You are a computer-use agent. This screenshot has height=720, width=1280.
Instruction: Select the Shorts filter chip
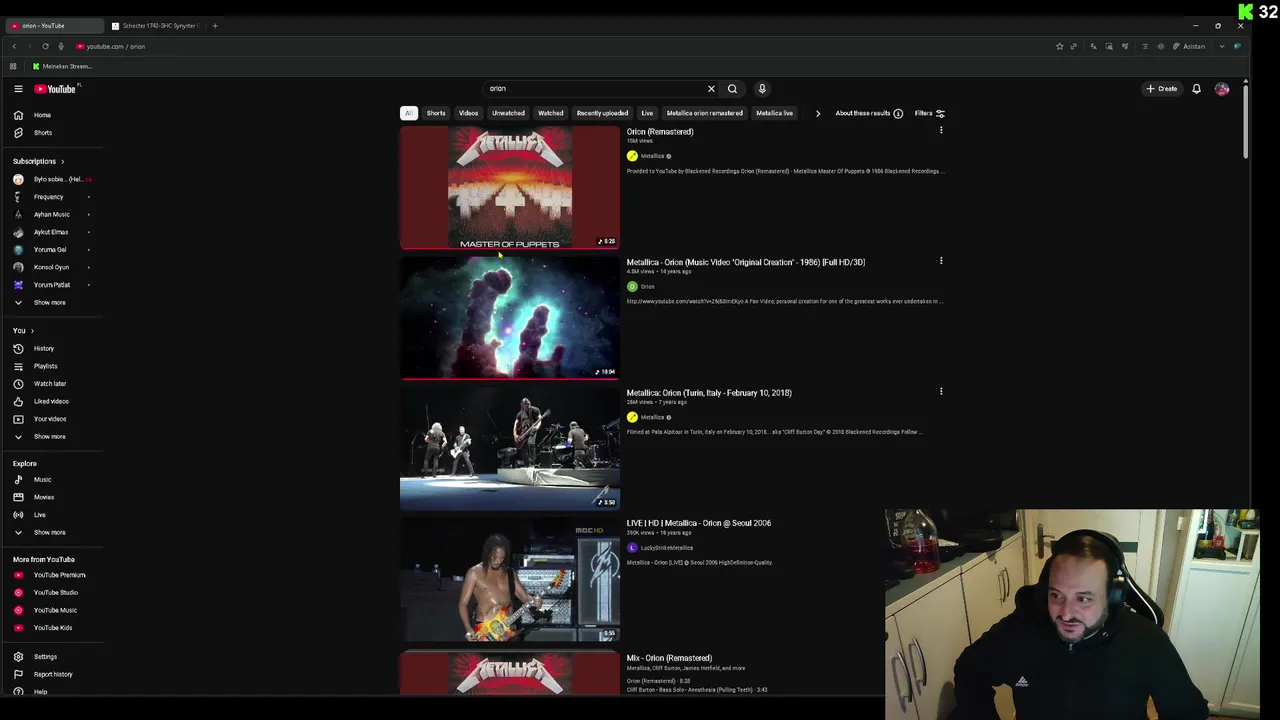[x=436, y=113]
